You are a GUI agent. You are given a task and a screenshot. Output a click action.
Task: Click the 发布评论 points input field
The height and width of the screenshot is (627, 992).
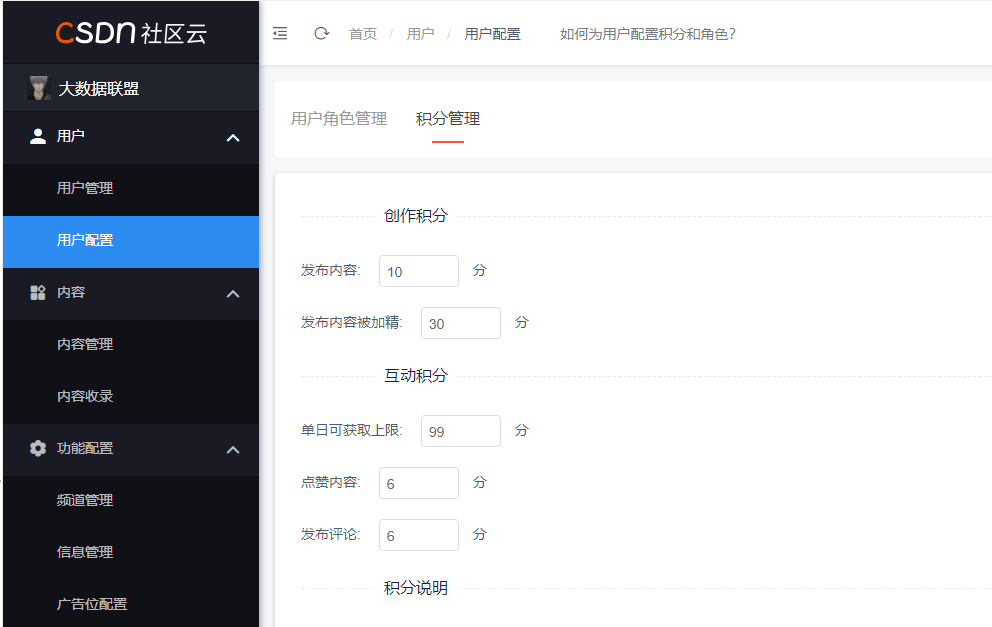coord(419,535)
